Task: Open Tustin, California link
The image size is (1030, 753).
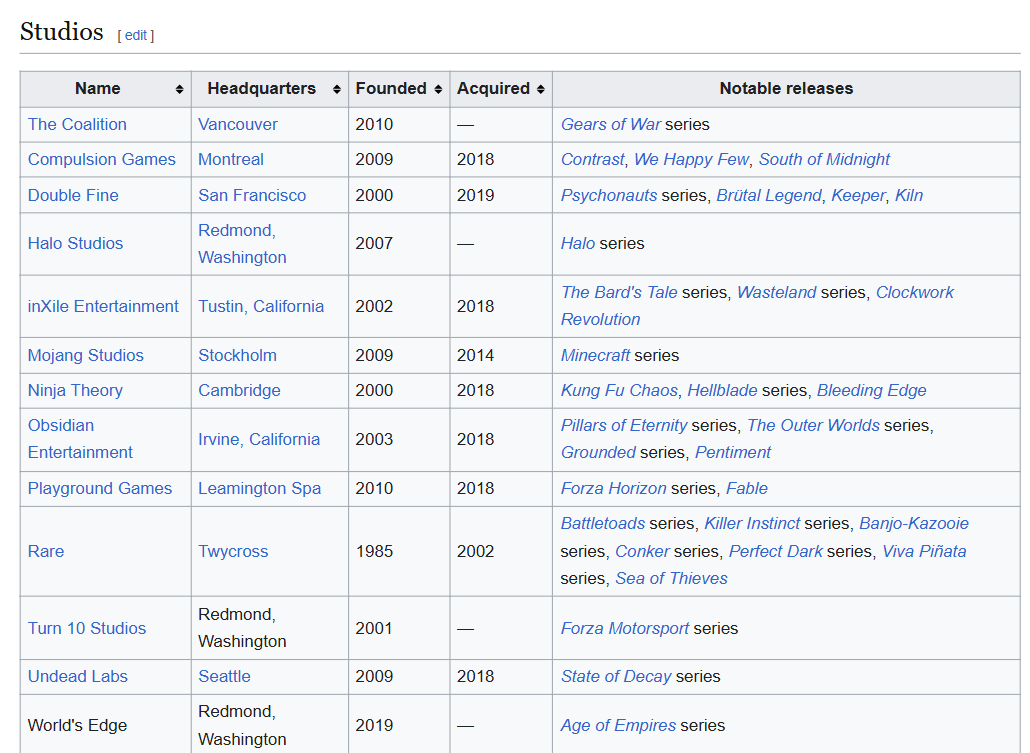Action: click(x=261, y=306)
